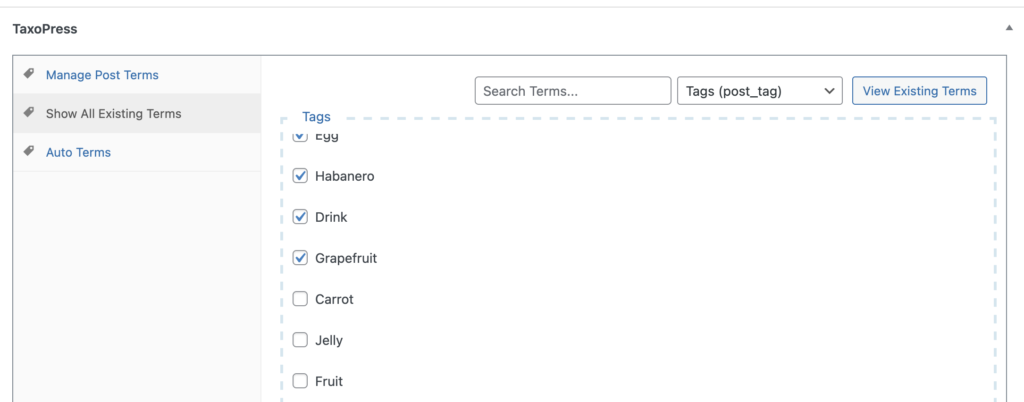This screenshot has height=402, width=1024.
Task: Uncheck the Habanero tag checkbox
Action: click(x=300, y=176)
